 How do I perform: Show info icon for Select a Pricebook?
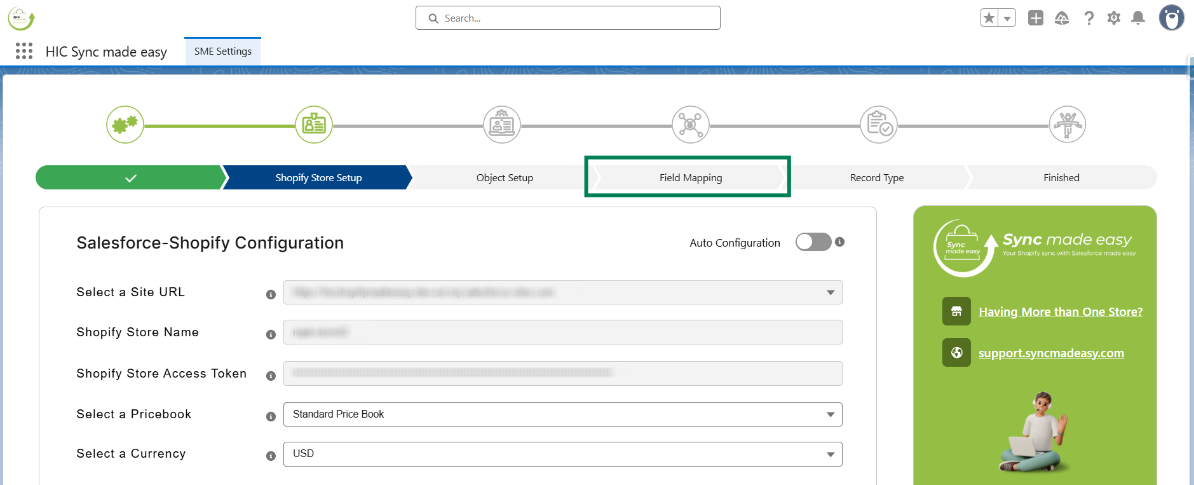[x=270, y=416]
